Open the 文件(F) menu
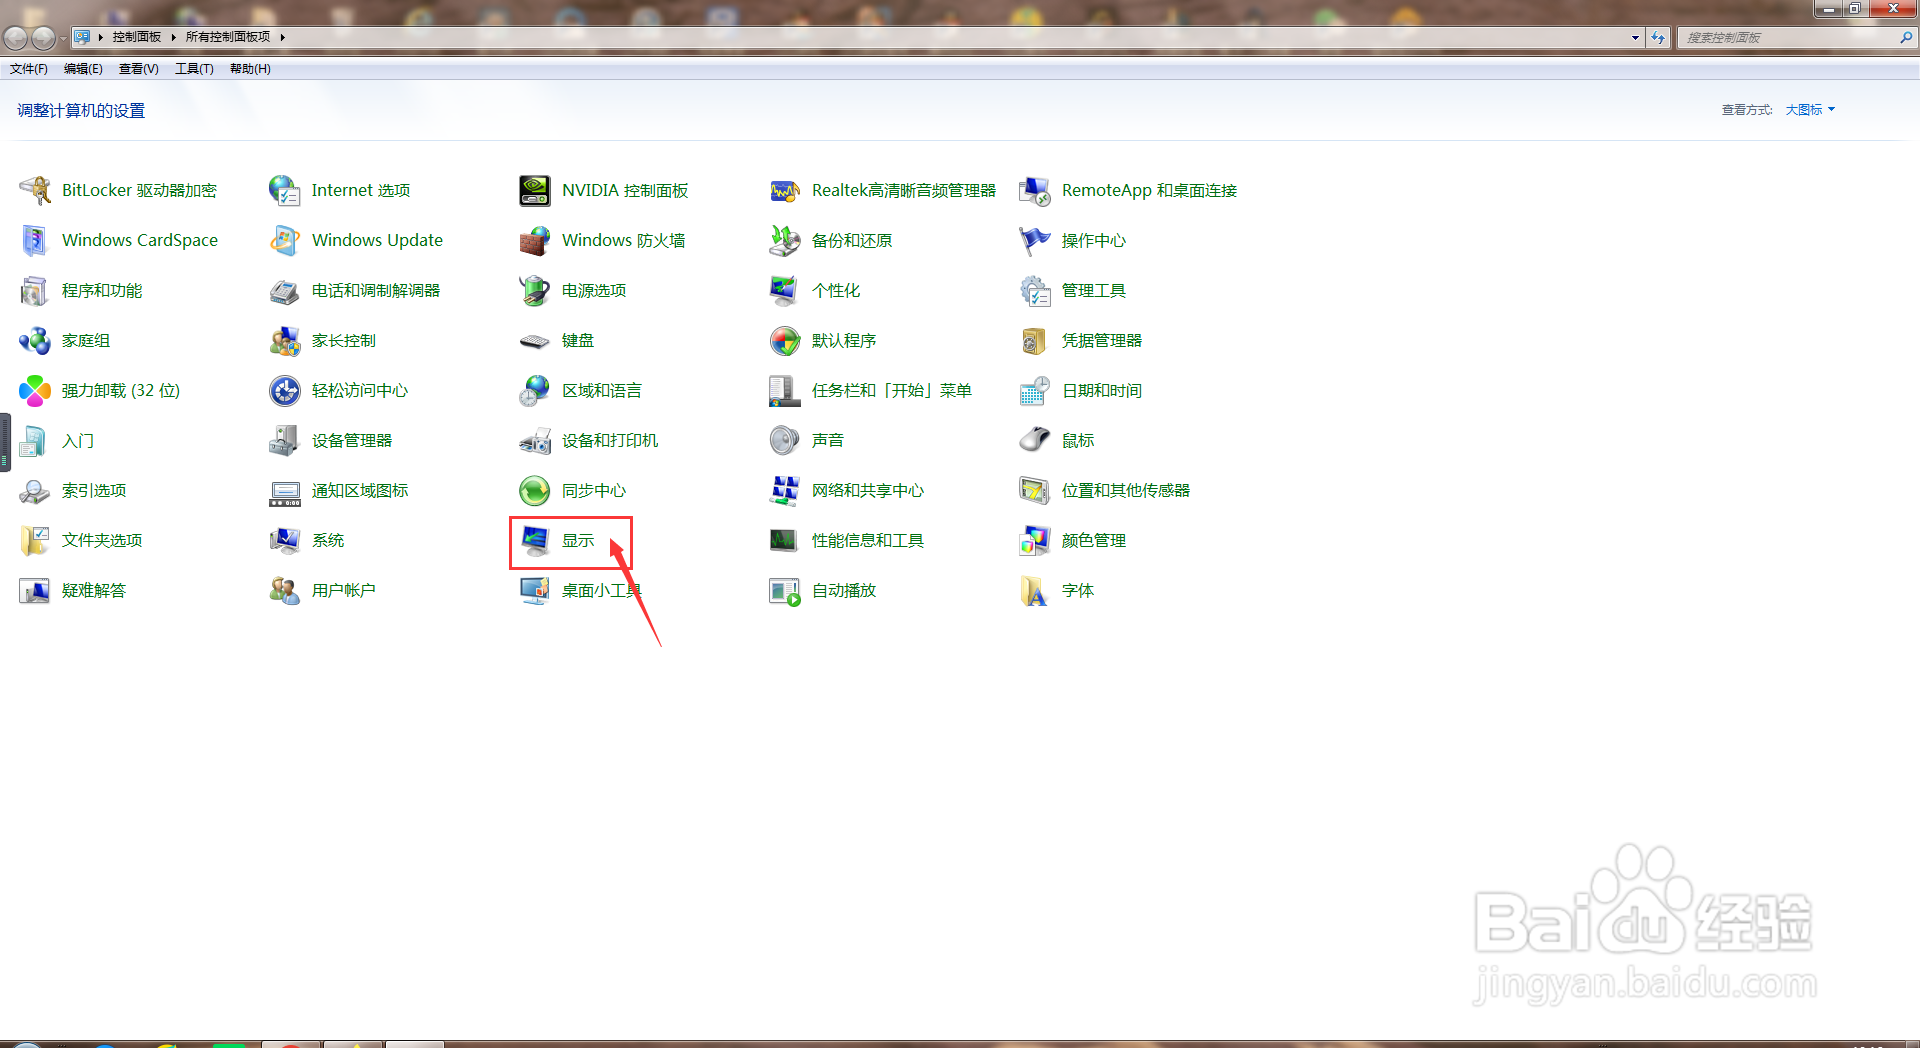This screenshot has width=1920, height=1048. pos(29,69)
